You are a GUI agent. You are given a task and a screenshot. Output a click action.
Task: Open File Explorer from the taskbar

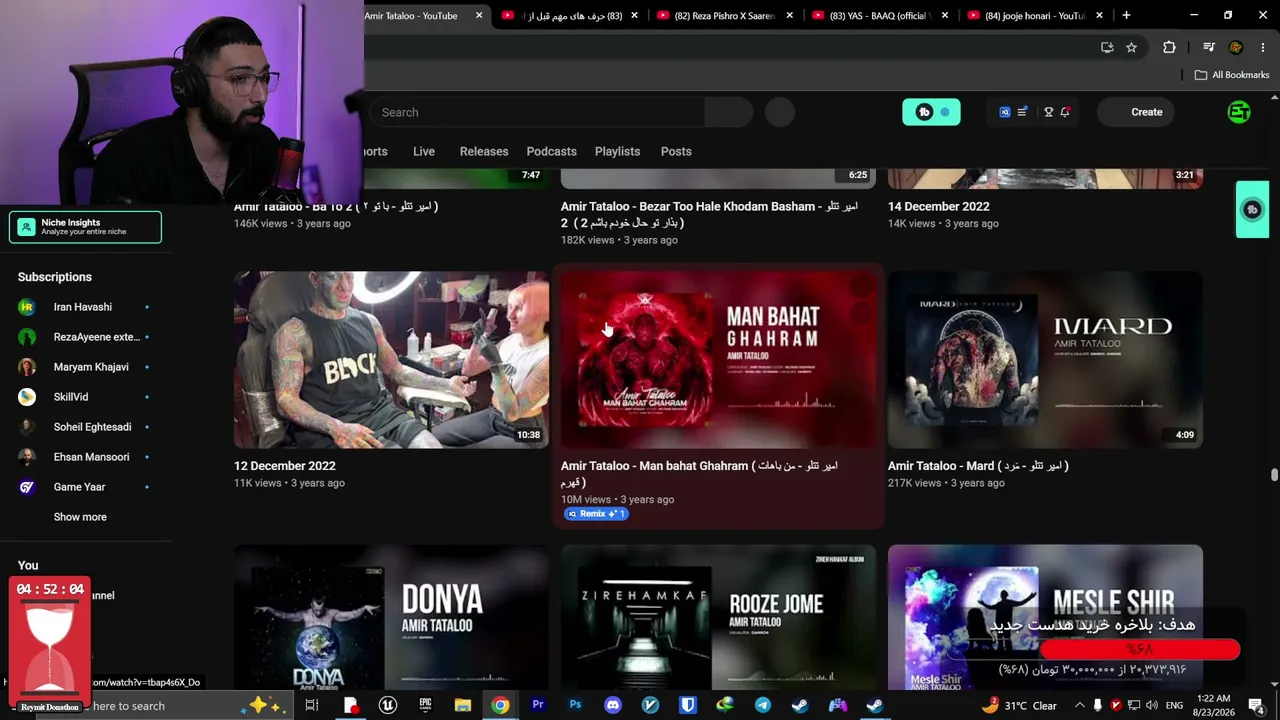pos(463,705)
